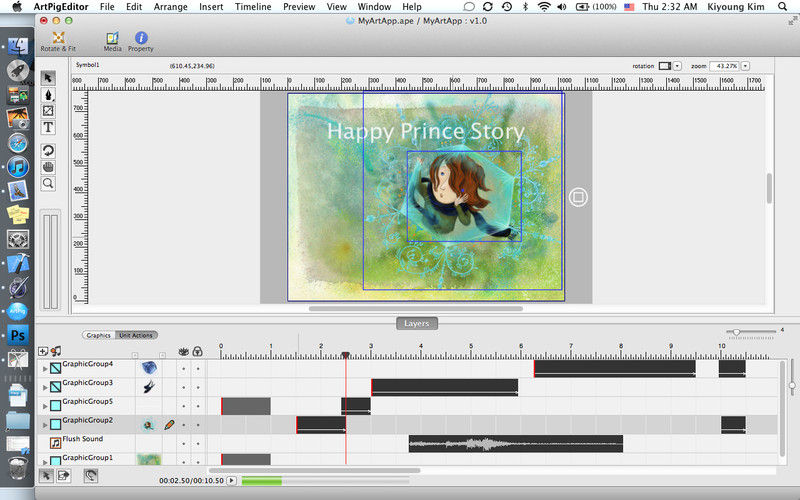Switch to the Graphics tab
This screenshot has width=800, height=500.
(98, 335)
